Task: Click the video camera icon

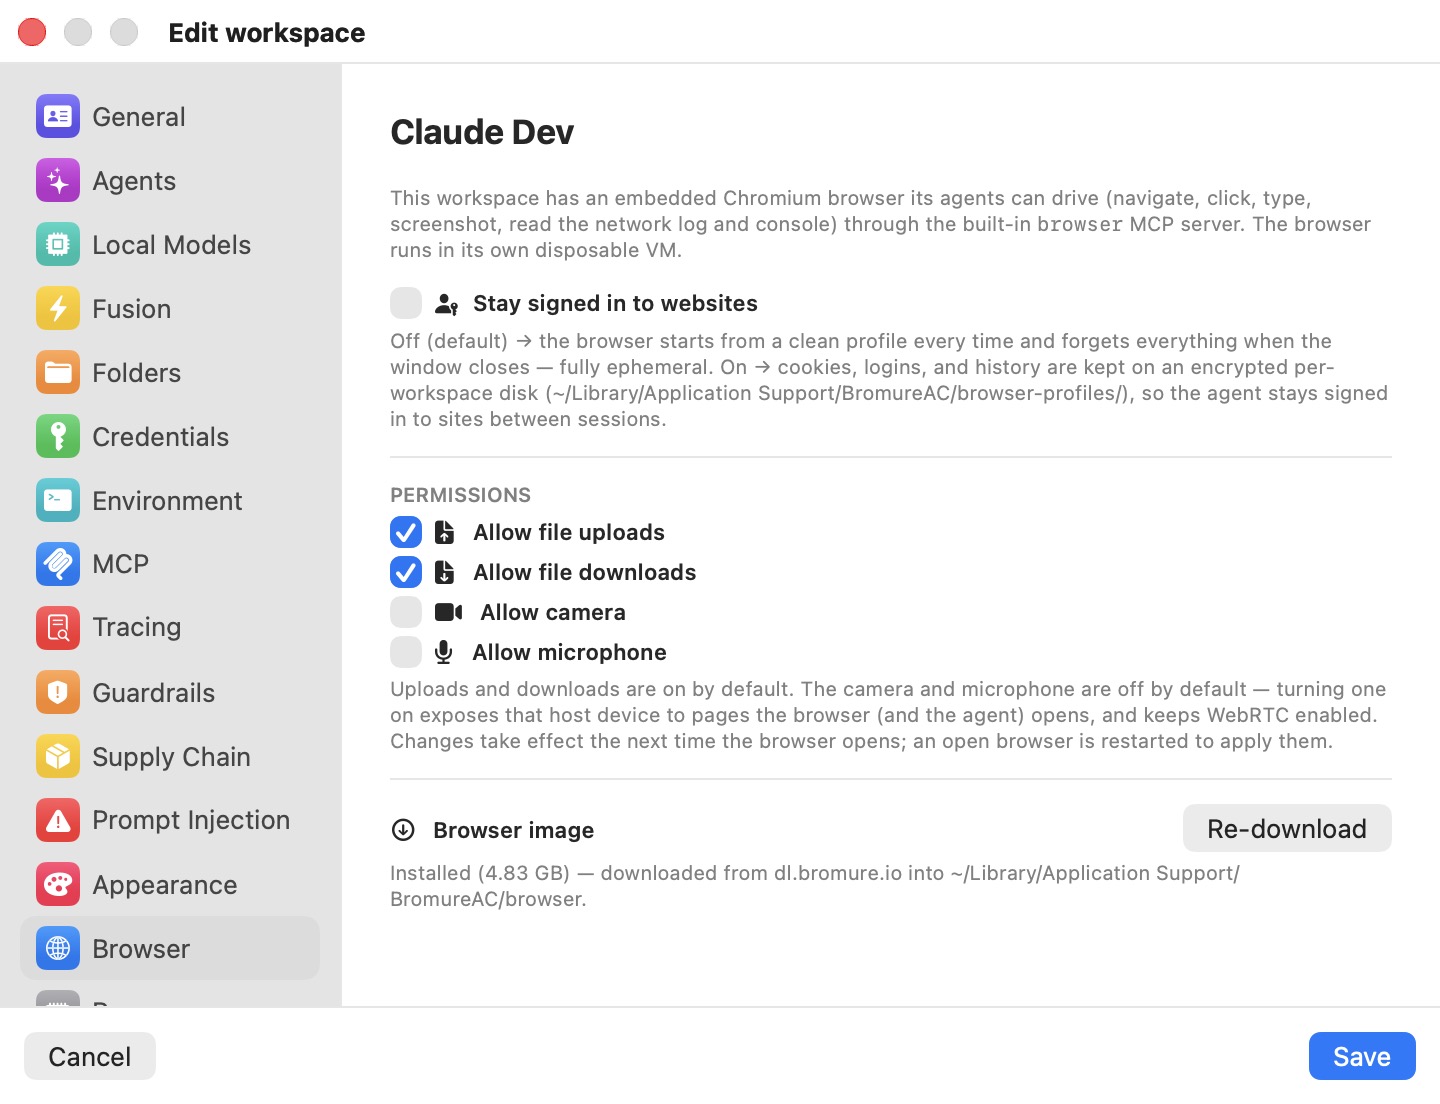Action: coord(449,612)
